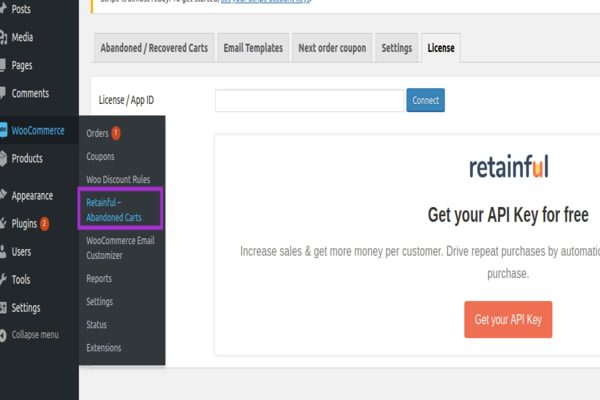Select WooCommerce in the sidebar

coord(38,131)
